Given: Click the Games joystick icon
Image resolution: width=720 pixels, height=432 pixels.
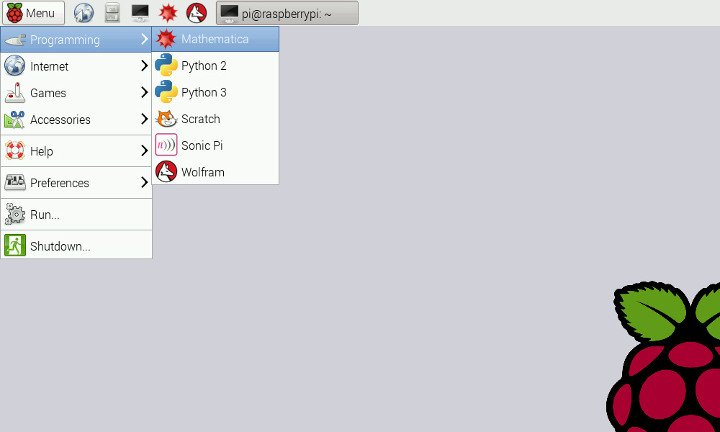Looking at the screenshot, I should click(15, 93).
